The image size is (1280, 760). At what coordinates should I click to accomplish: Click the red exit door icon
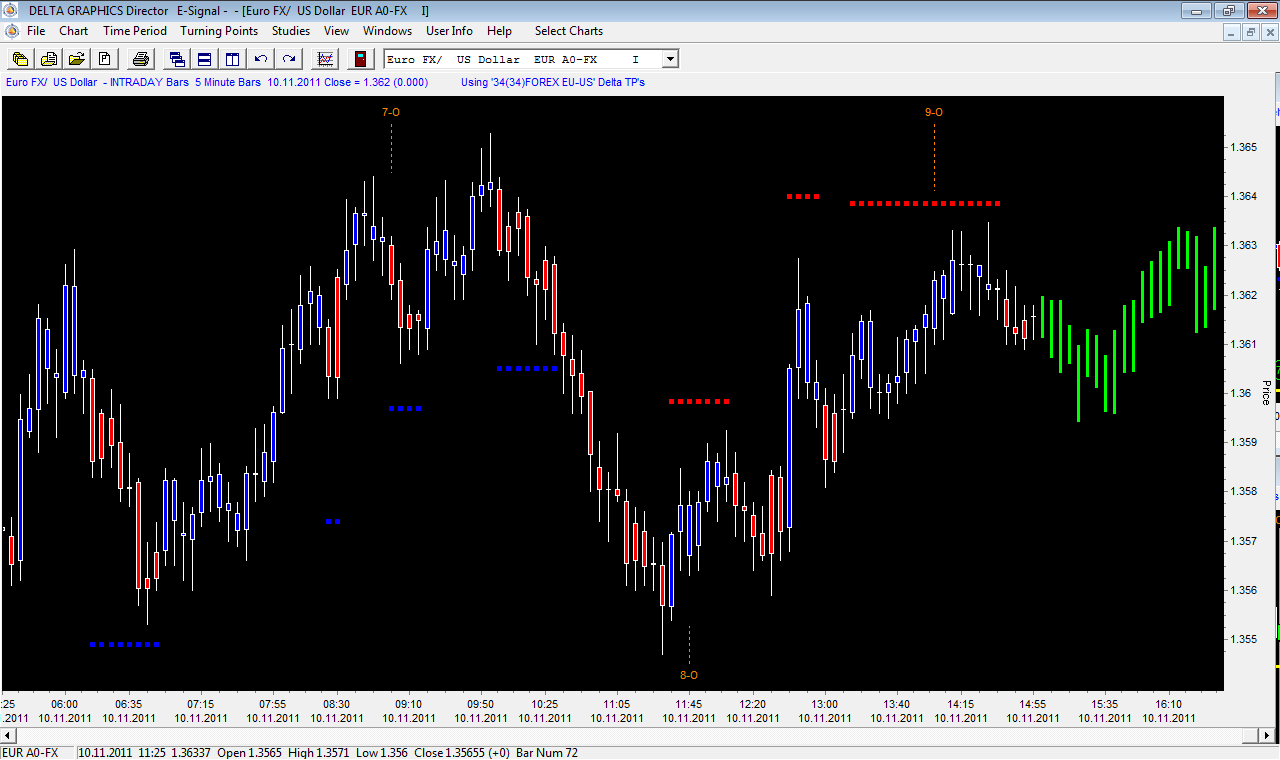[359, 59]
